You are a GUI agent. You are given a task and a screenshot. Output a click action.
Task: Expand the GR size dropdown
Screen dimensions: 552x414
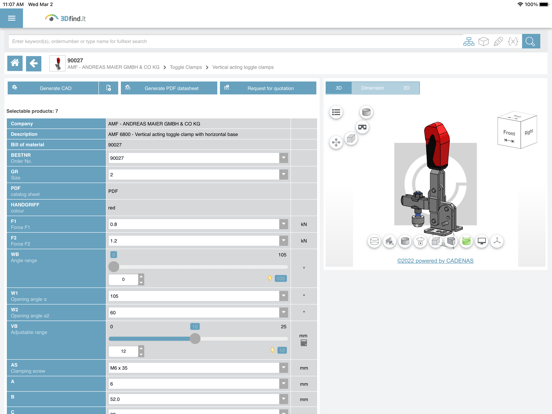(x=284, y=175)
